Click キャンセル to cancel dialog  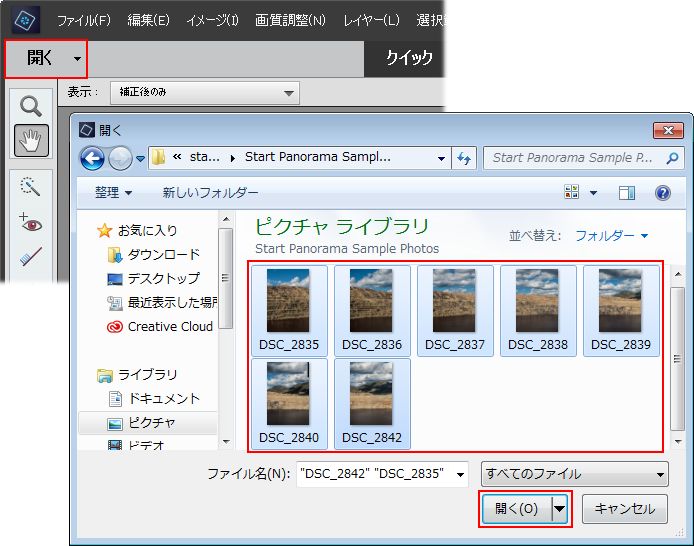(x=625, y=509)
